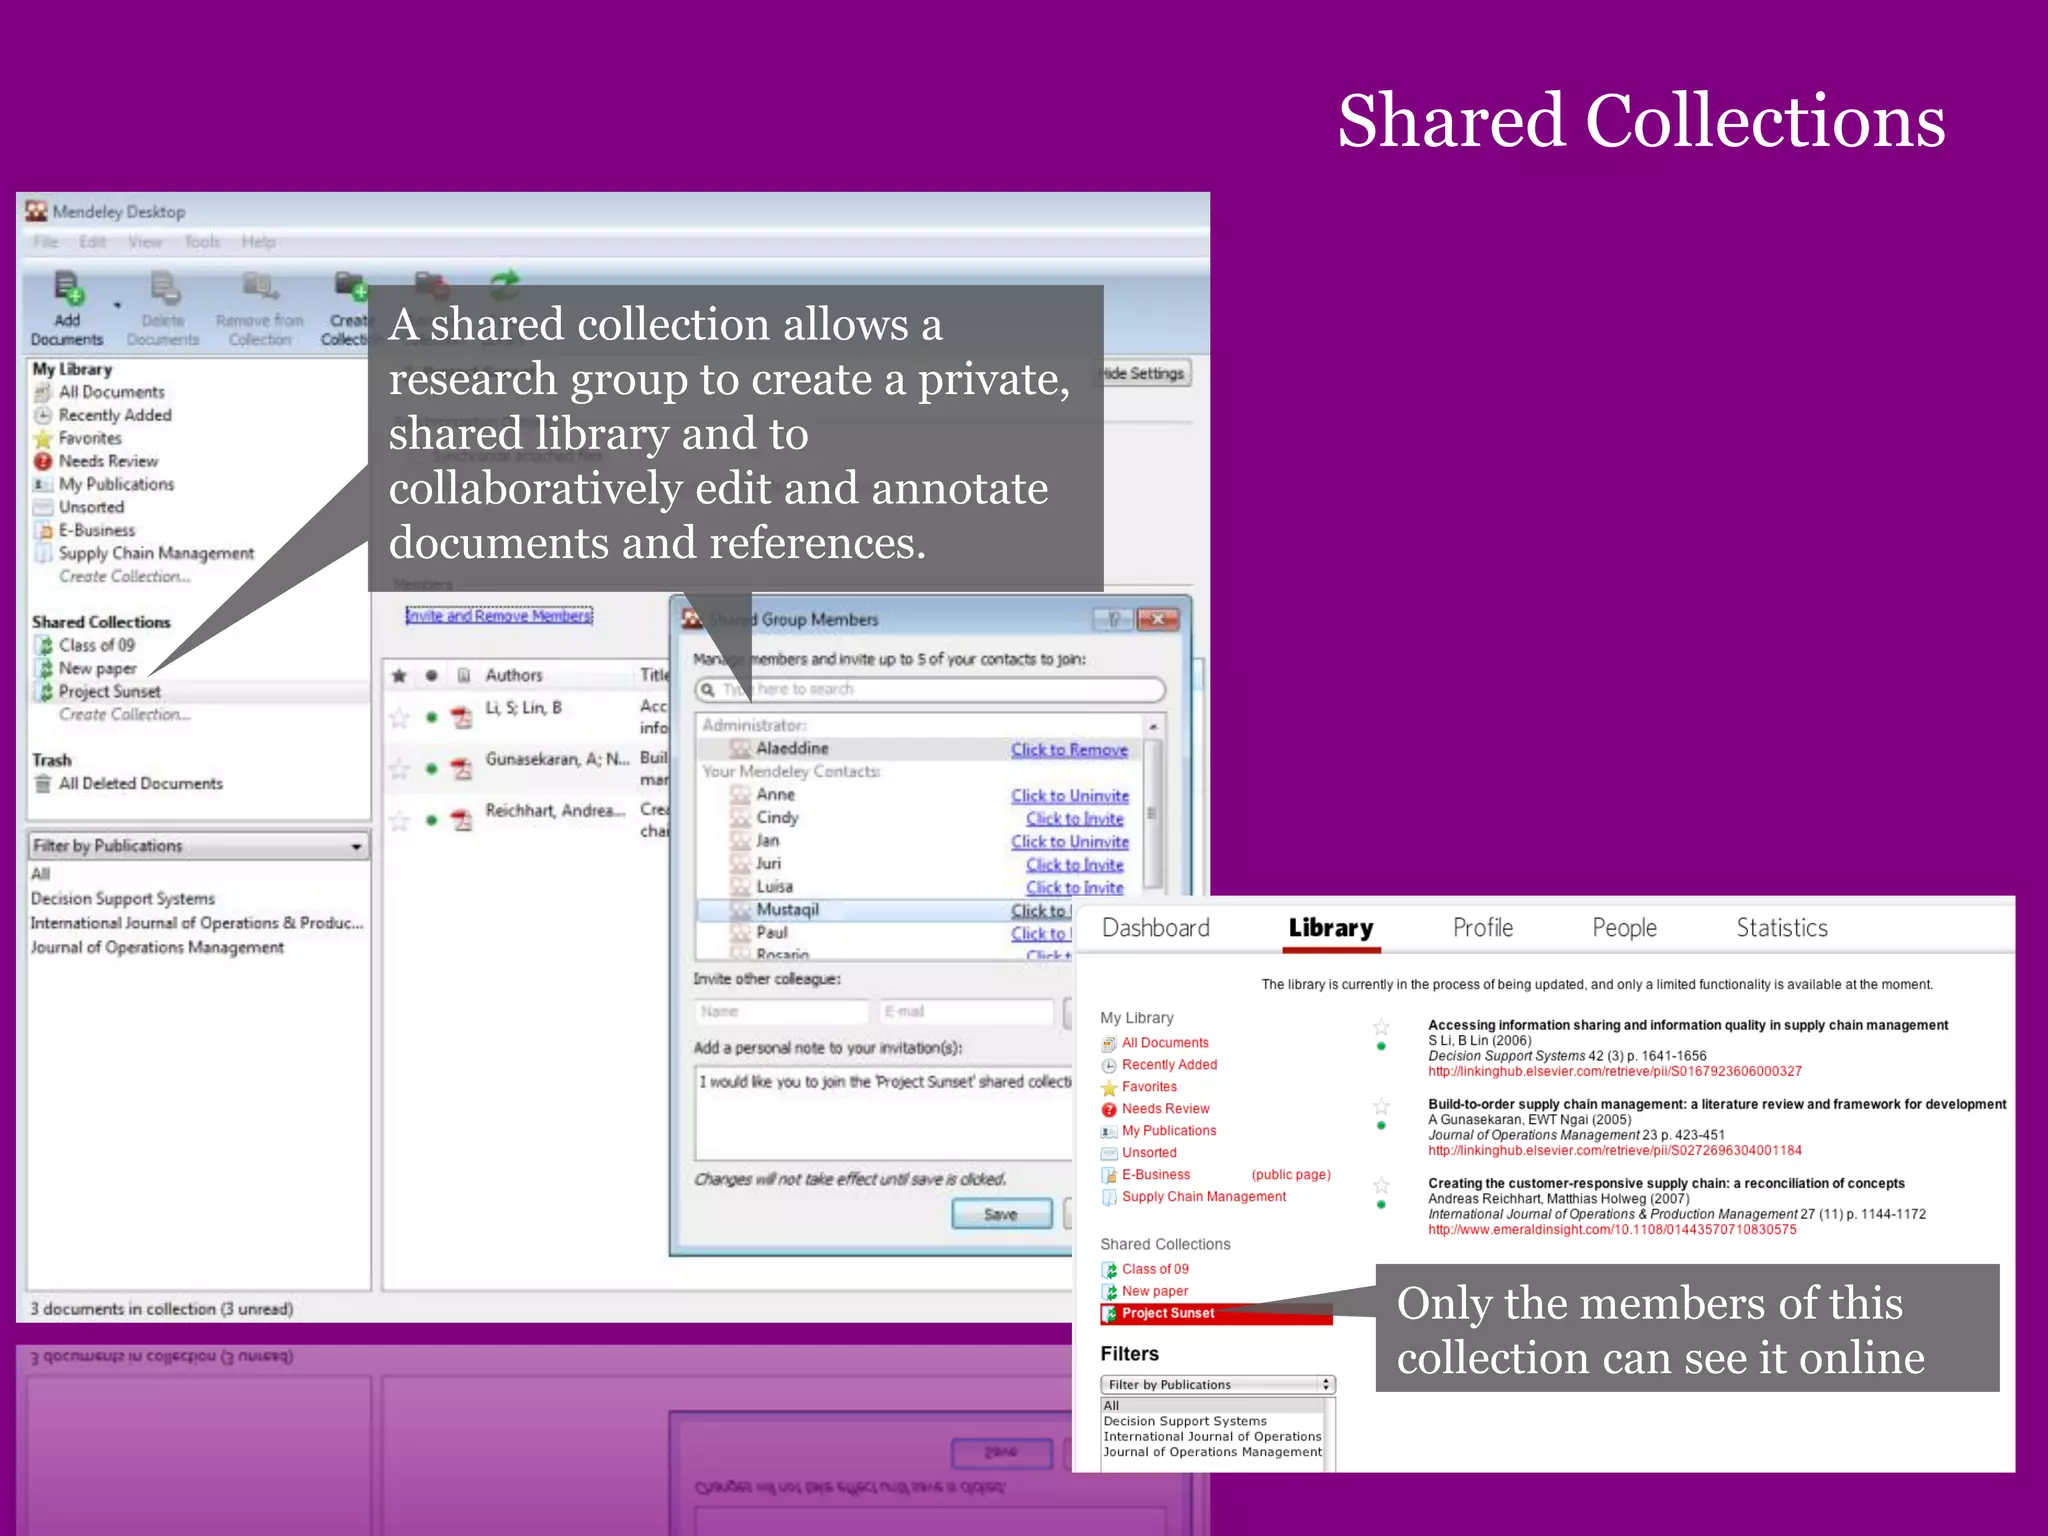Toggle favorite star for Gunasekaran row
Screen dimensions: 2048x1536
[x=399, y=769]
